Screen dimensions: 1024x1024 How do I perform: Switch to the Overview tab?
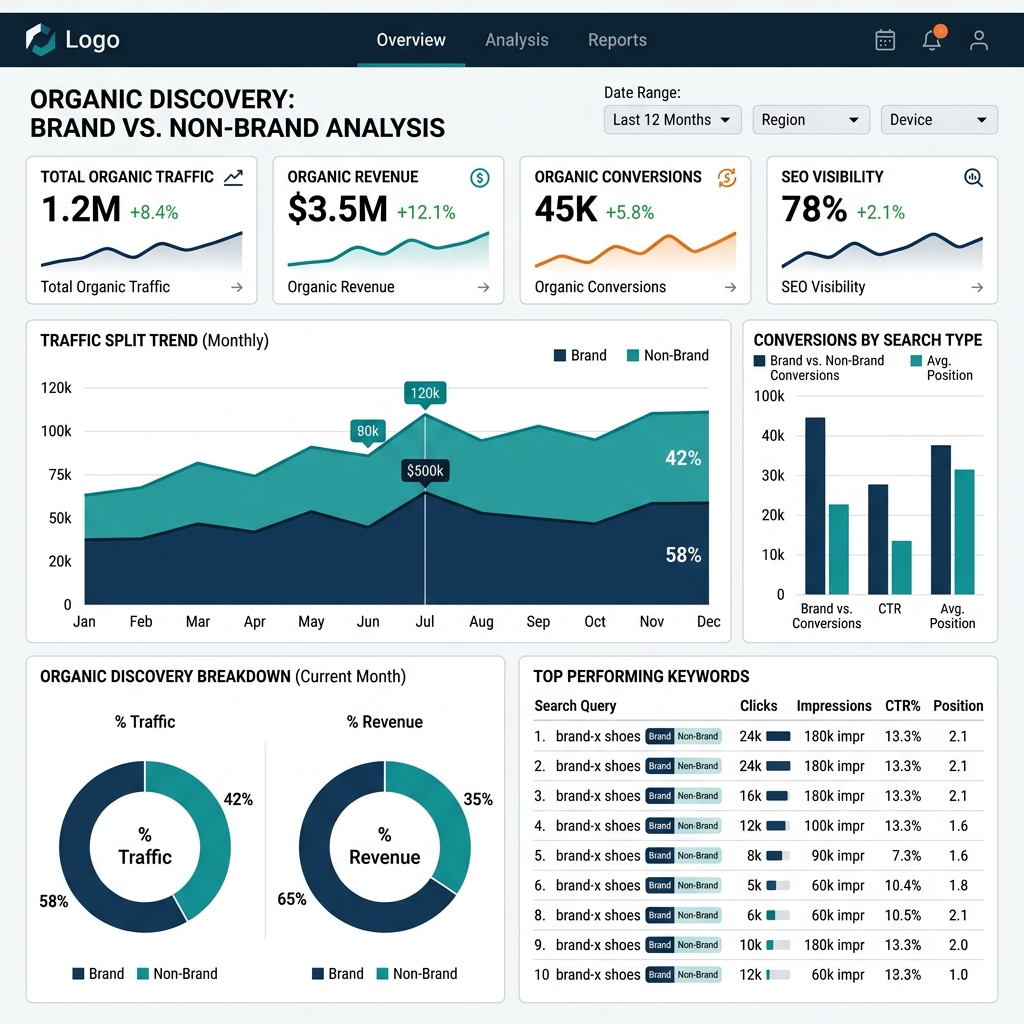(411, 40)
